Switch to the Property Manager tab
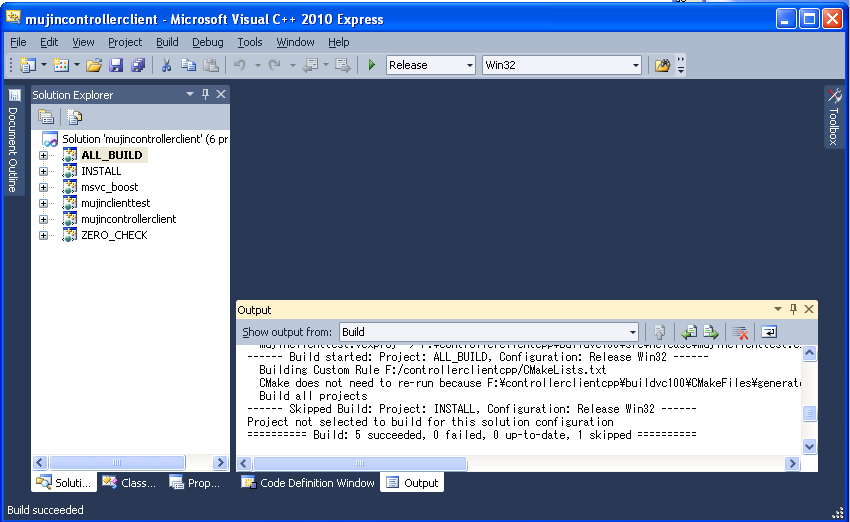The height and width of the screenshot is (522, 850). click(195, 482)
